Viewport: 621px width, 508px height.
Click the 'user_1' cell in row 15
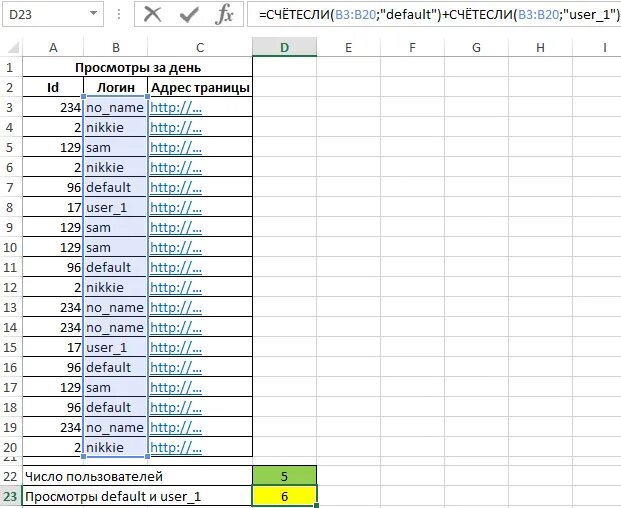click(115, 347)
